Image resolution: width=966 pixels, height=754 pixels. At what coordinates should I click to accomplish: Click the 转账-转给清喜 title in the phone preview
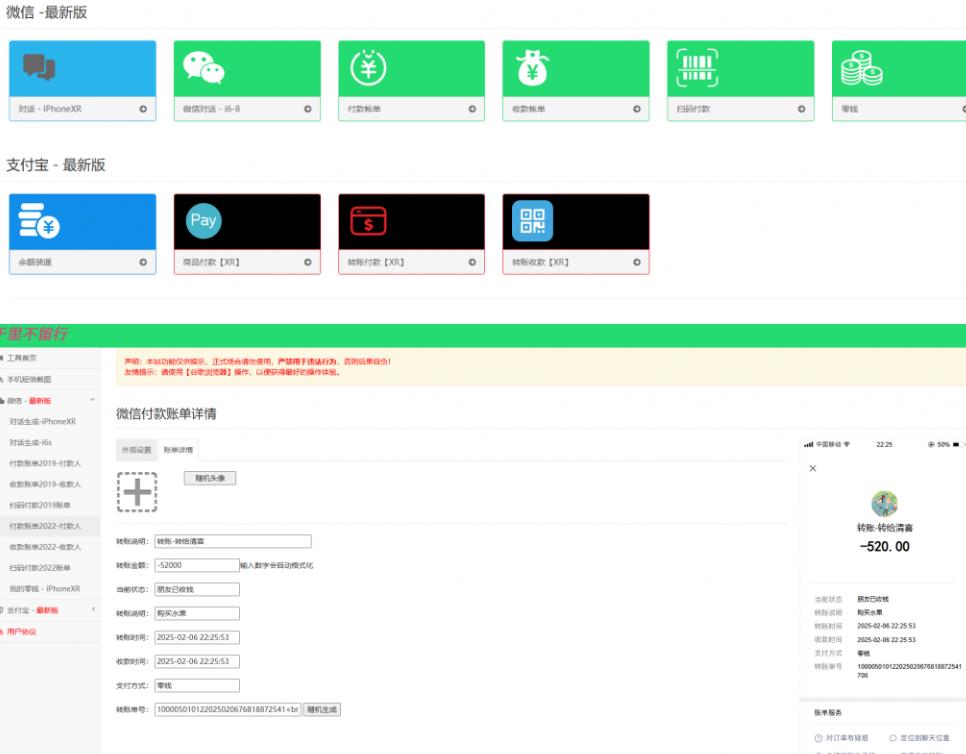click(x=885, y=528)
